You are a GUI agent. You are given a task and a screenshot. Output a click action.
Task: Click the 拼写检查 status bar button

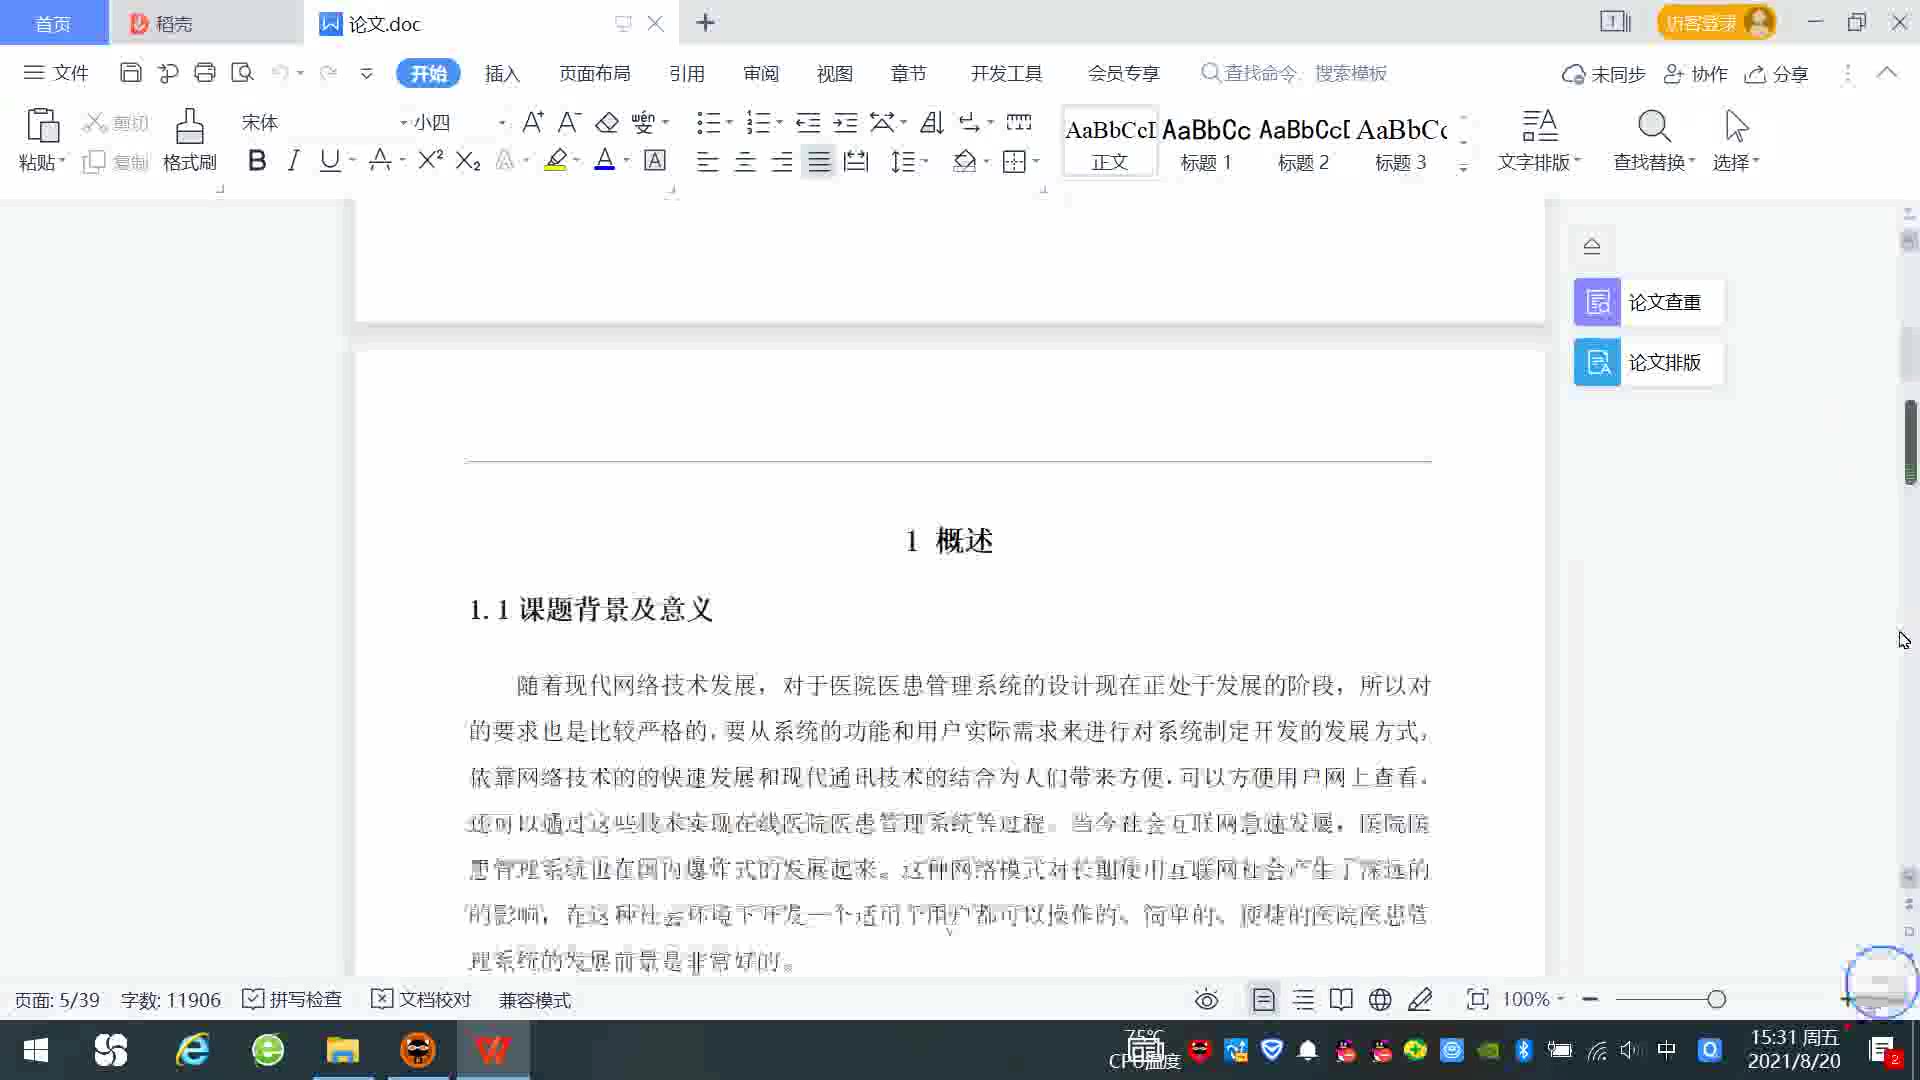tap(293, 1000)
